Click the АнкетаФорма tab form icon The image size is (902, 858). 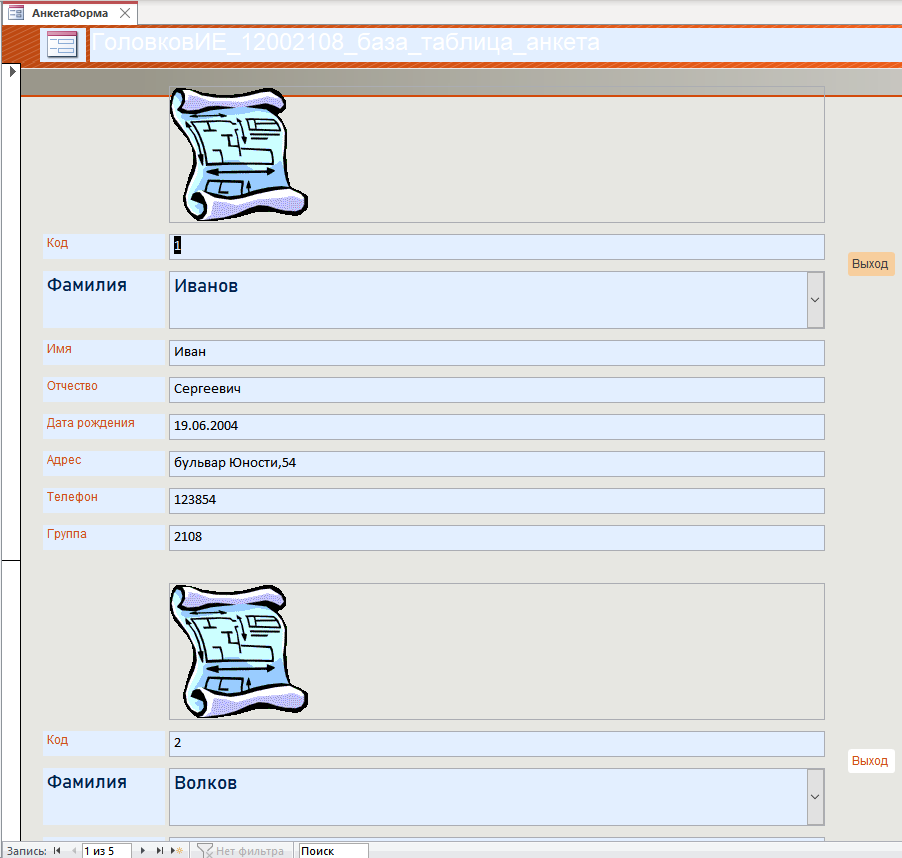(16, 13)
